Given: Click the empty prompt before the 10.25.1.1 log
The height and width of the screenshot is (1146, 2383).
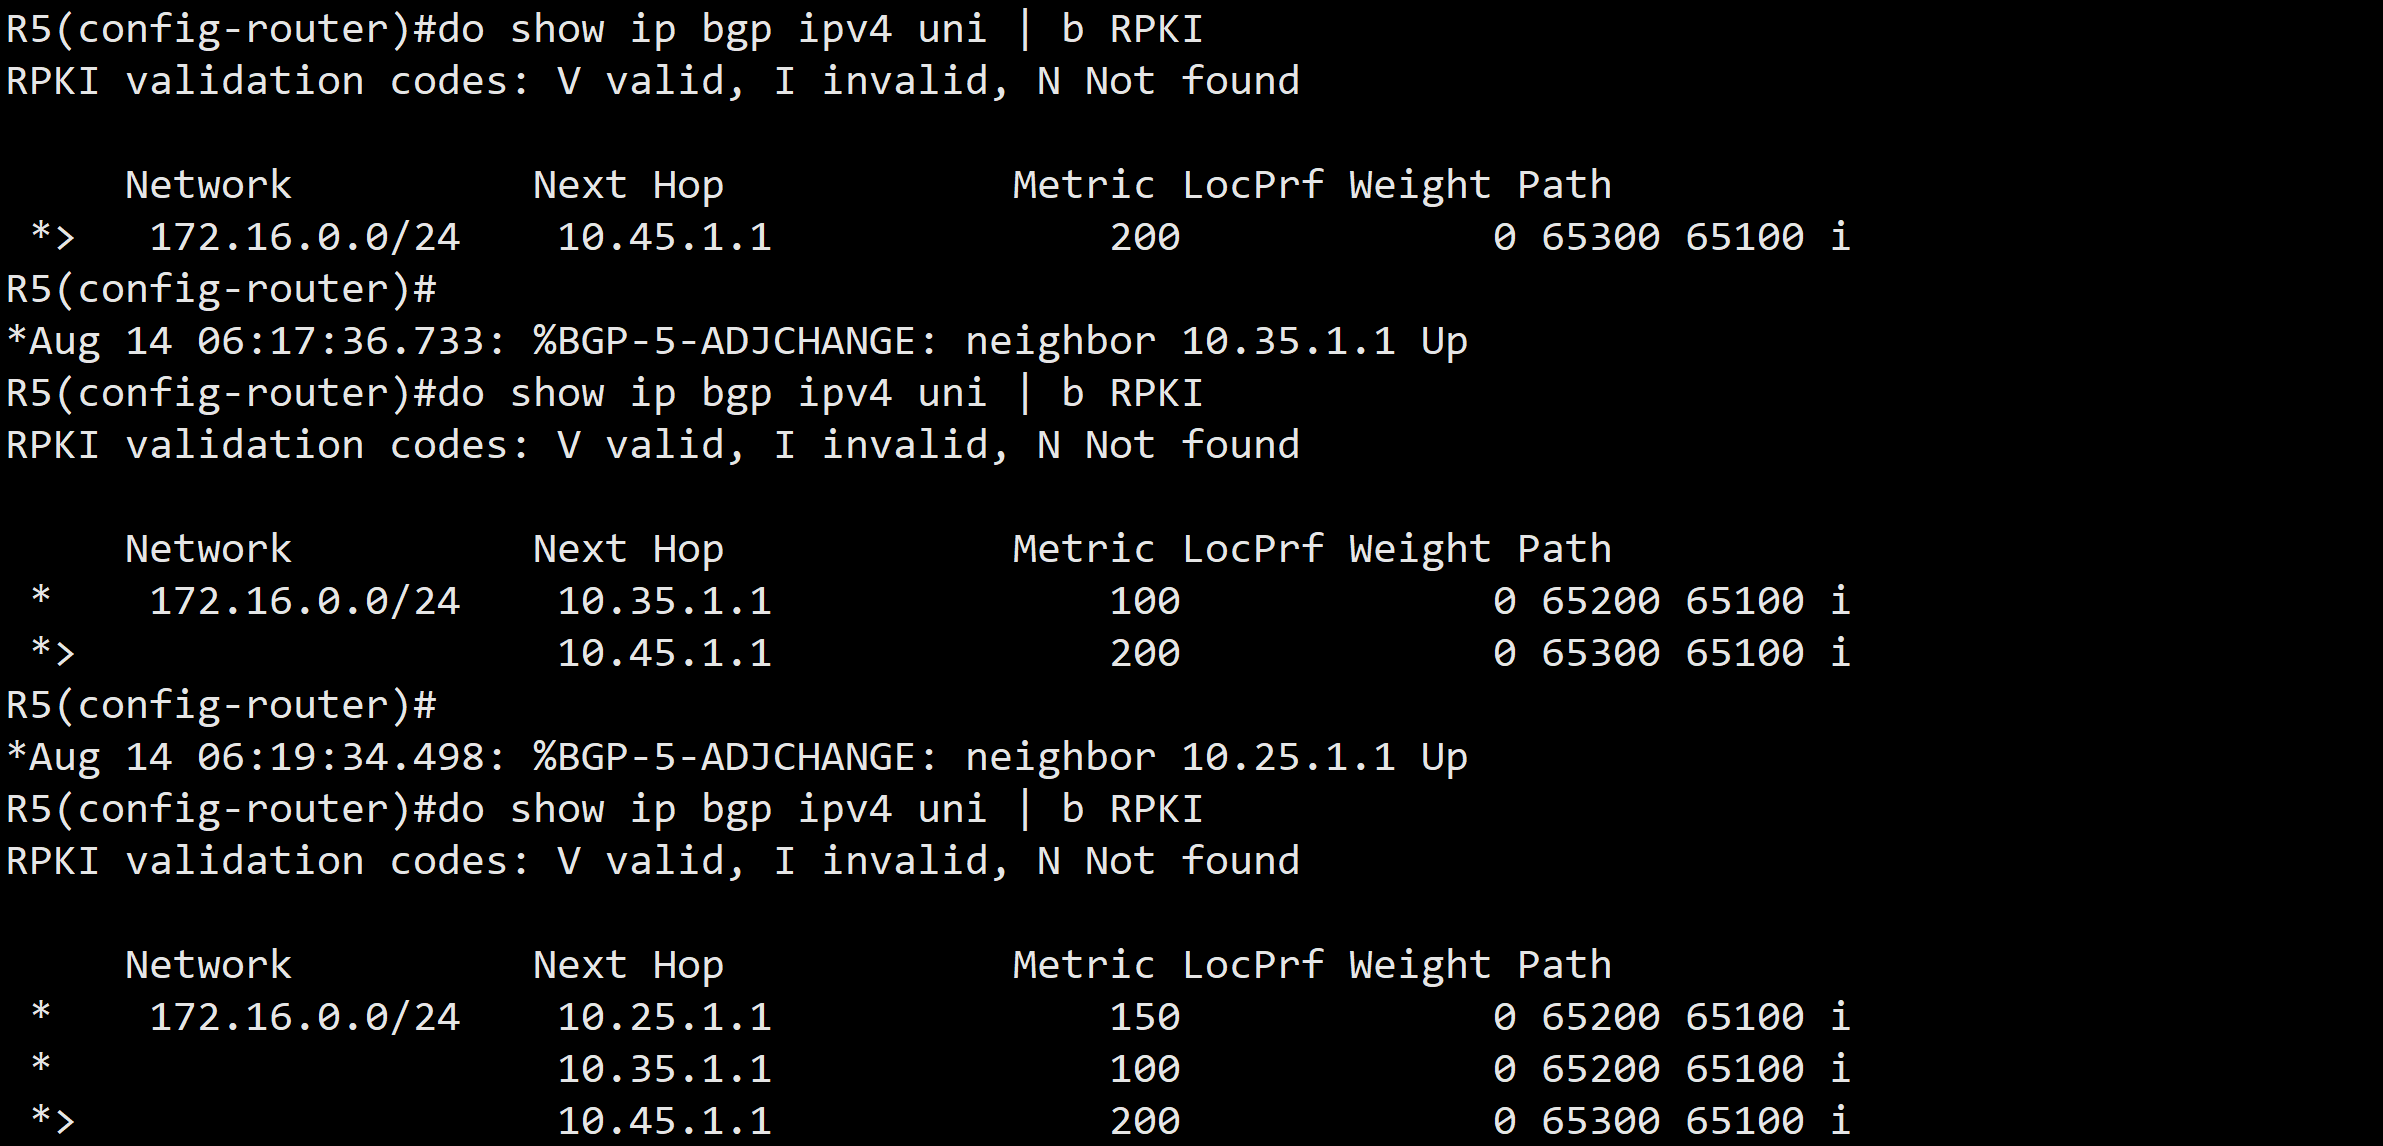Looking at the screenshot, I should (222, 706).
